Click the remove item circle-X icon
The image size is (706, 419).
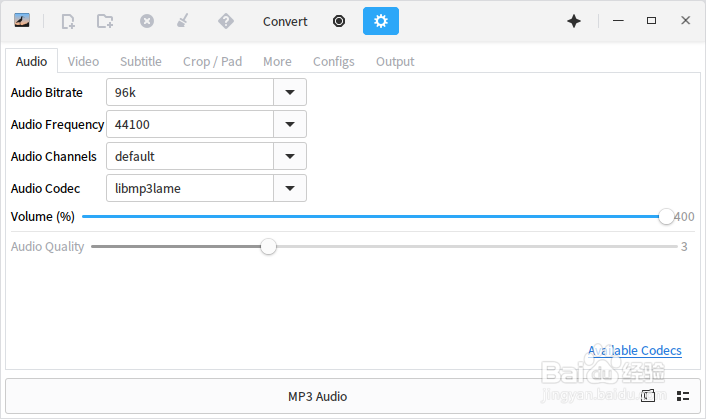pyautogui.click(x=147, y=21)
